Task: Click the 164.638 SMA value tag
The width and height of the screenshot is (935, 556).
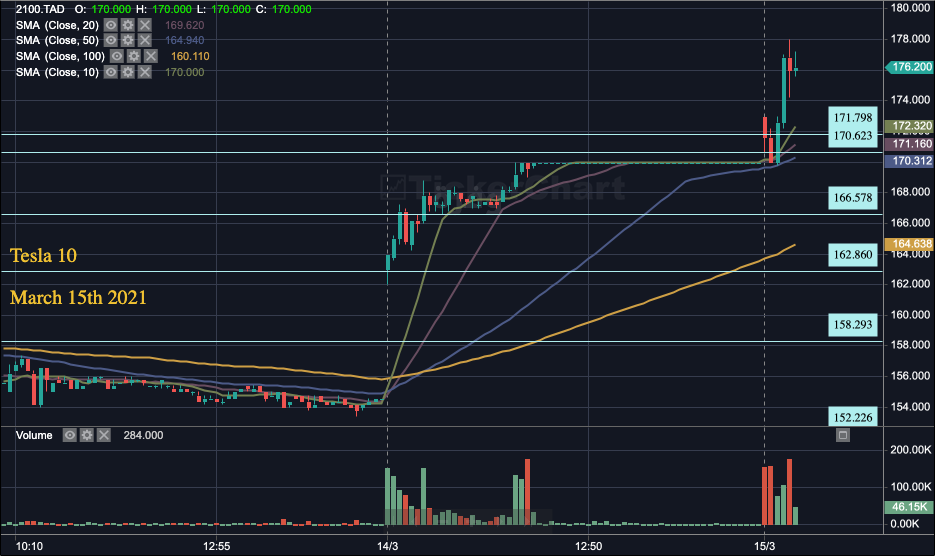Action: point(909,243)
